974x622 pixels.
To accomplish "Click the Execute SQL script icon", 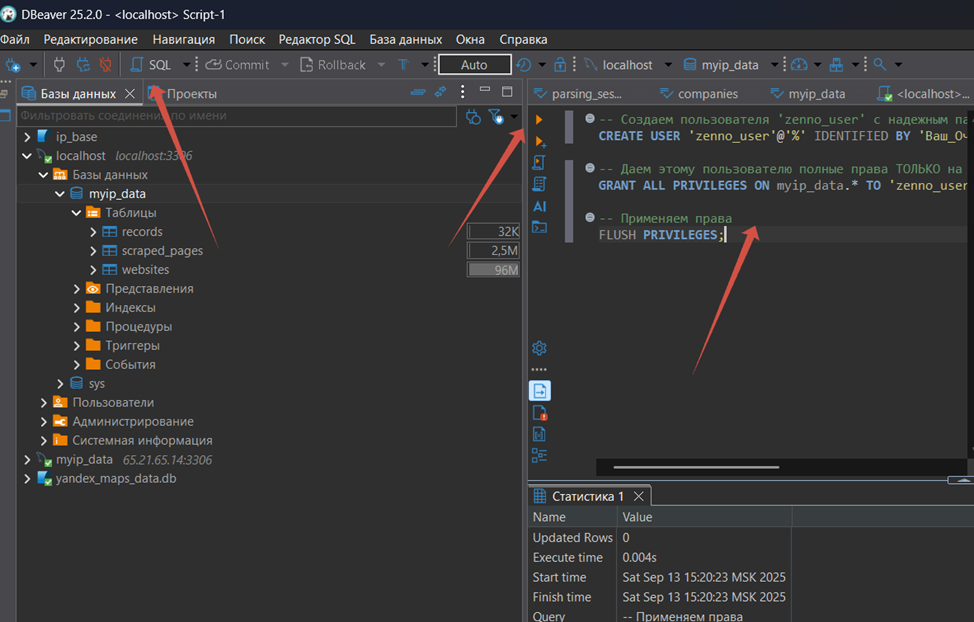I will [539, 163].
